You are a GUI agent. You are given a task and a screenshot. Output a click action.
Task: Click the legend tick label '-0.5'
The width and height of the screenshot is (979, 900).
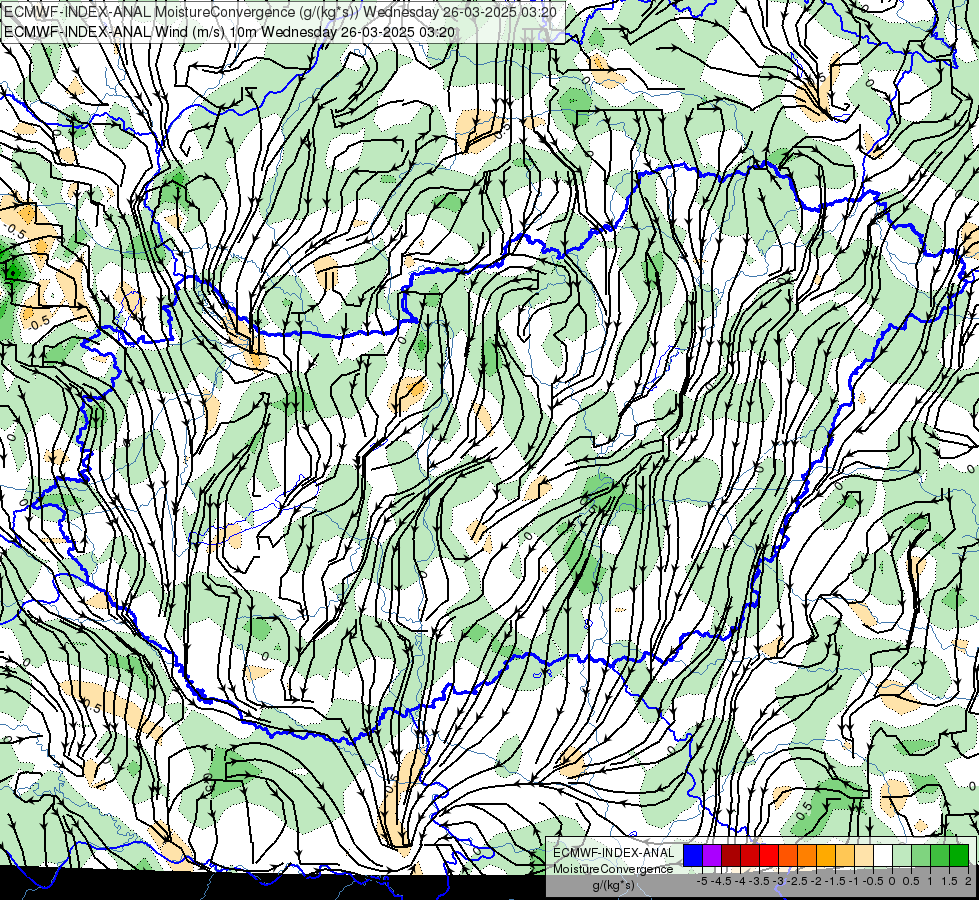tap(873, 881)
